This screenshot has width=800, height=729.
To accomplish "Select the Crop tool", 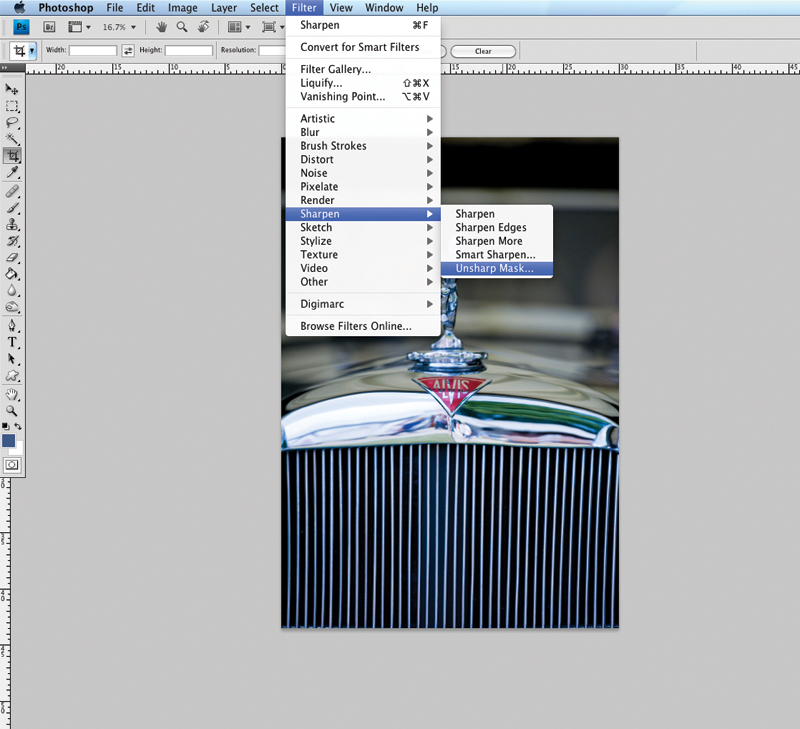I will 13,157.
